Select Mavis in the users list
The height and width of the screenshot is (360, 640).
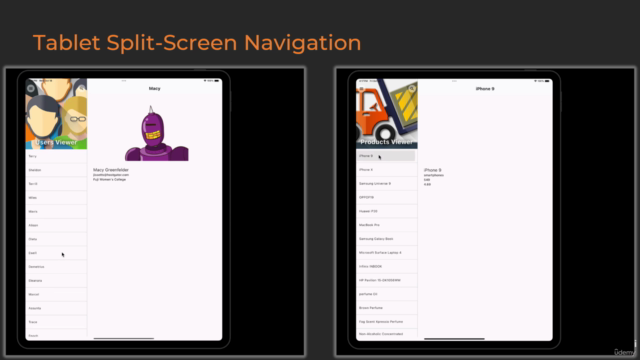(56, 211)
